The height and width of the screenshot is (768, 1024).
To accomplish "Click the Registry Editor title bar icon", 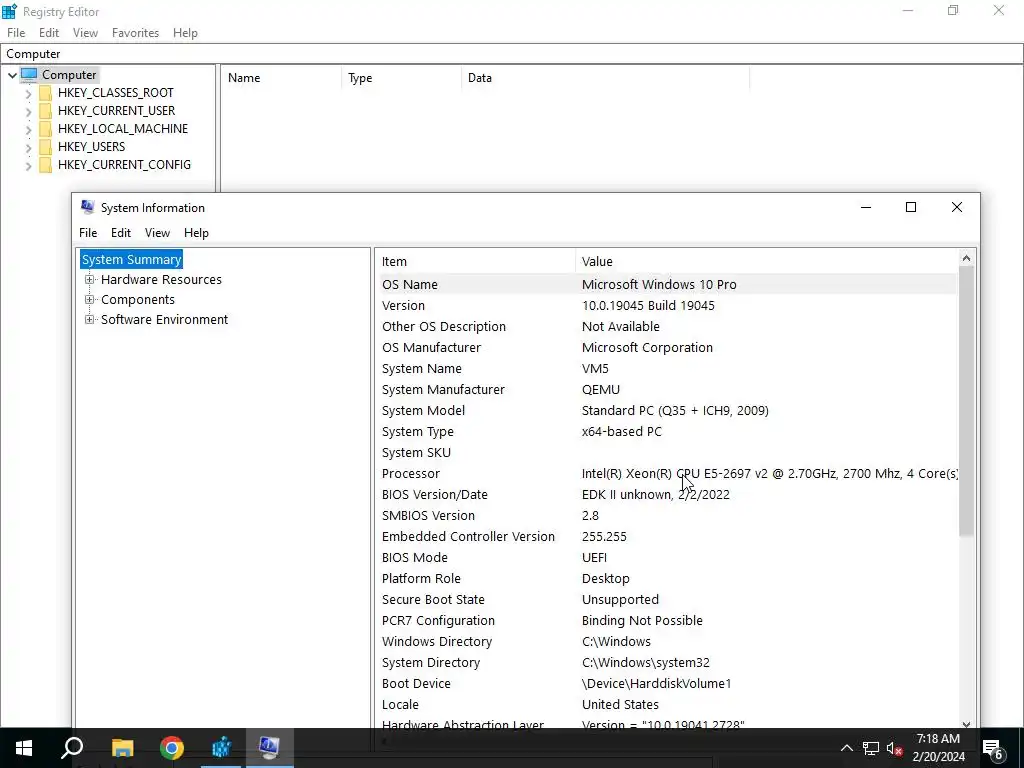I will pos(9,11).
